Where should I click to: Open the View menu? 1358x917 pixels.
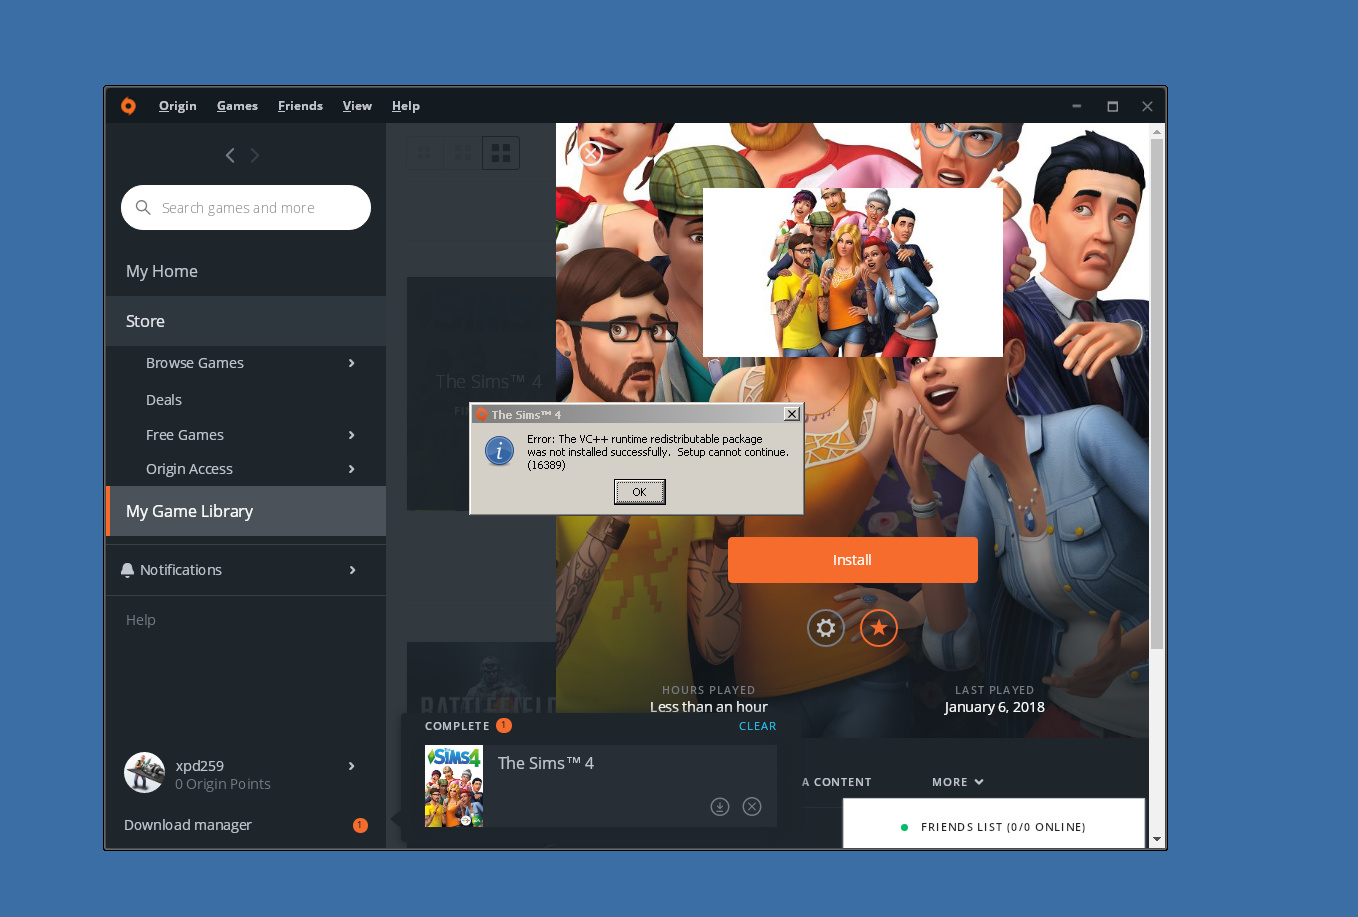357,106
